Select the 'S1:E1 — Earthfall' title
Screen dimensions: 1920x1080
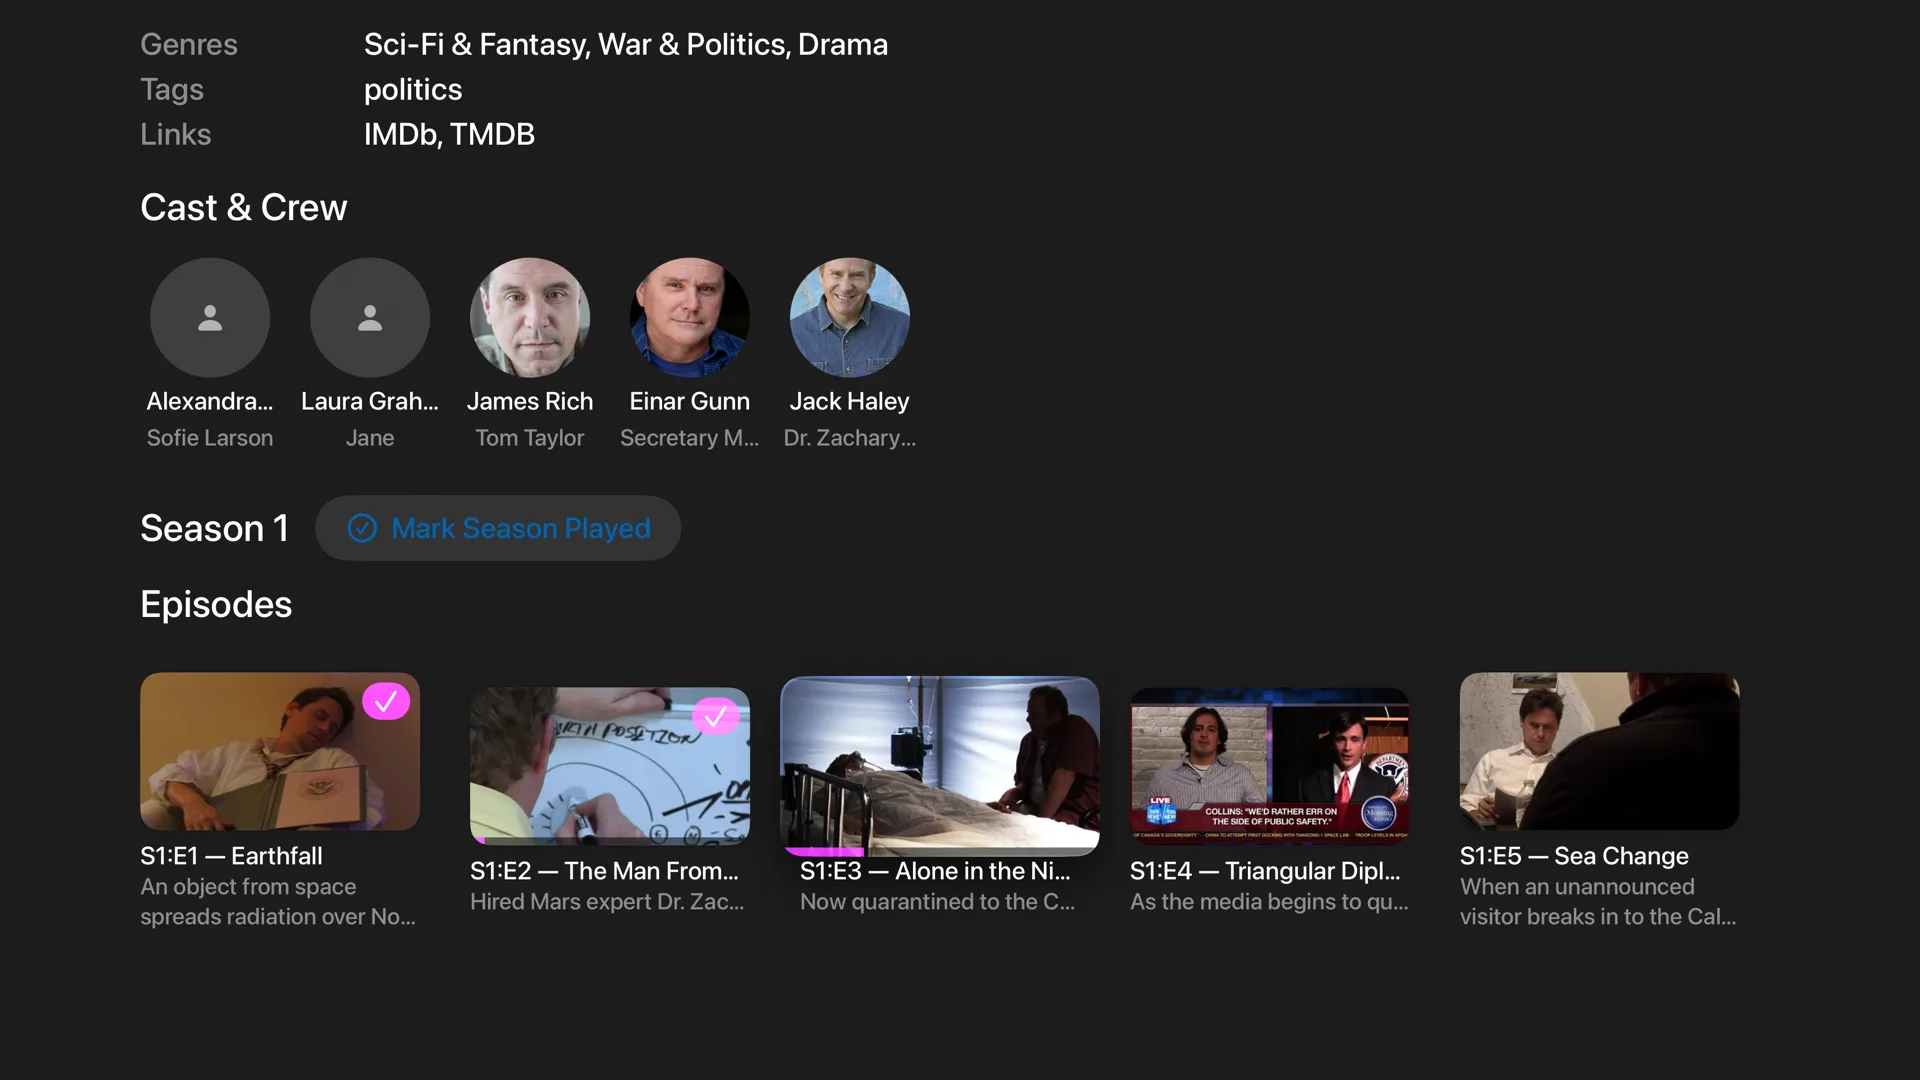[231, 856]
